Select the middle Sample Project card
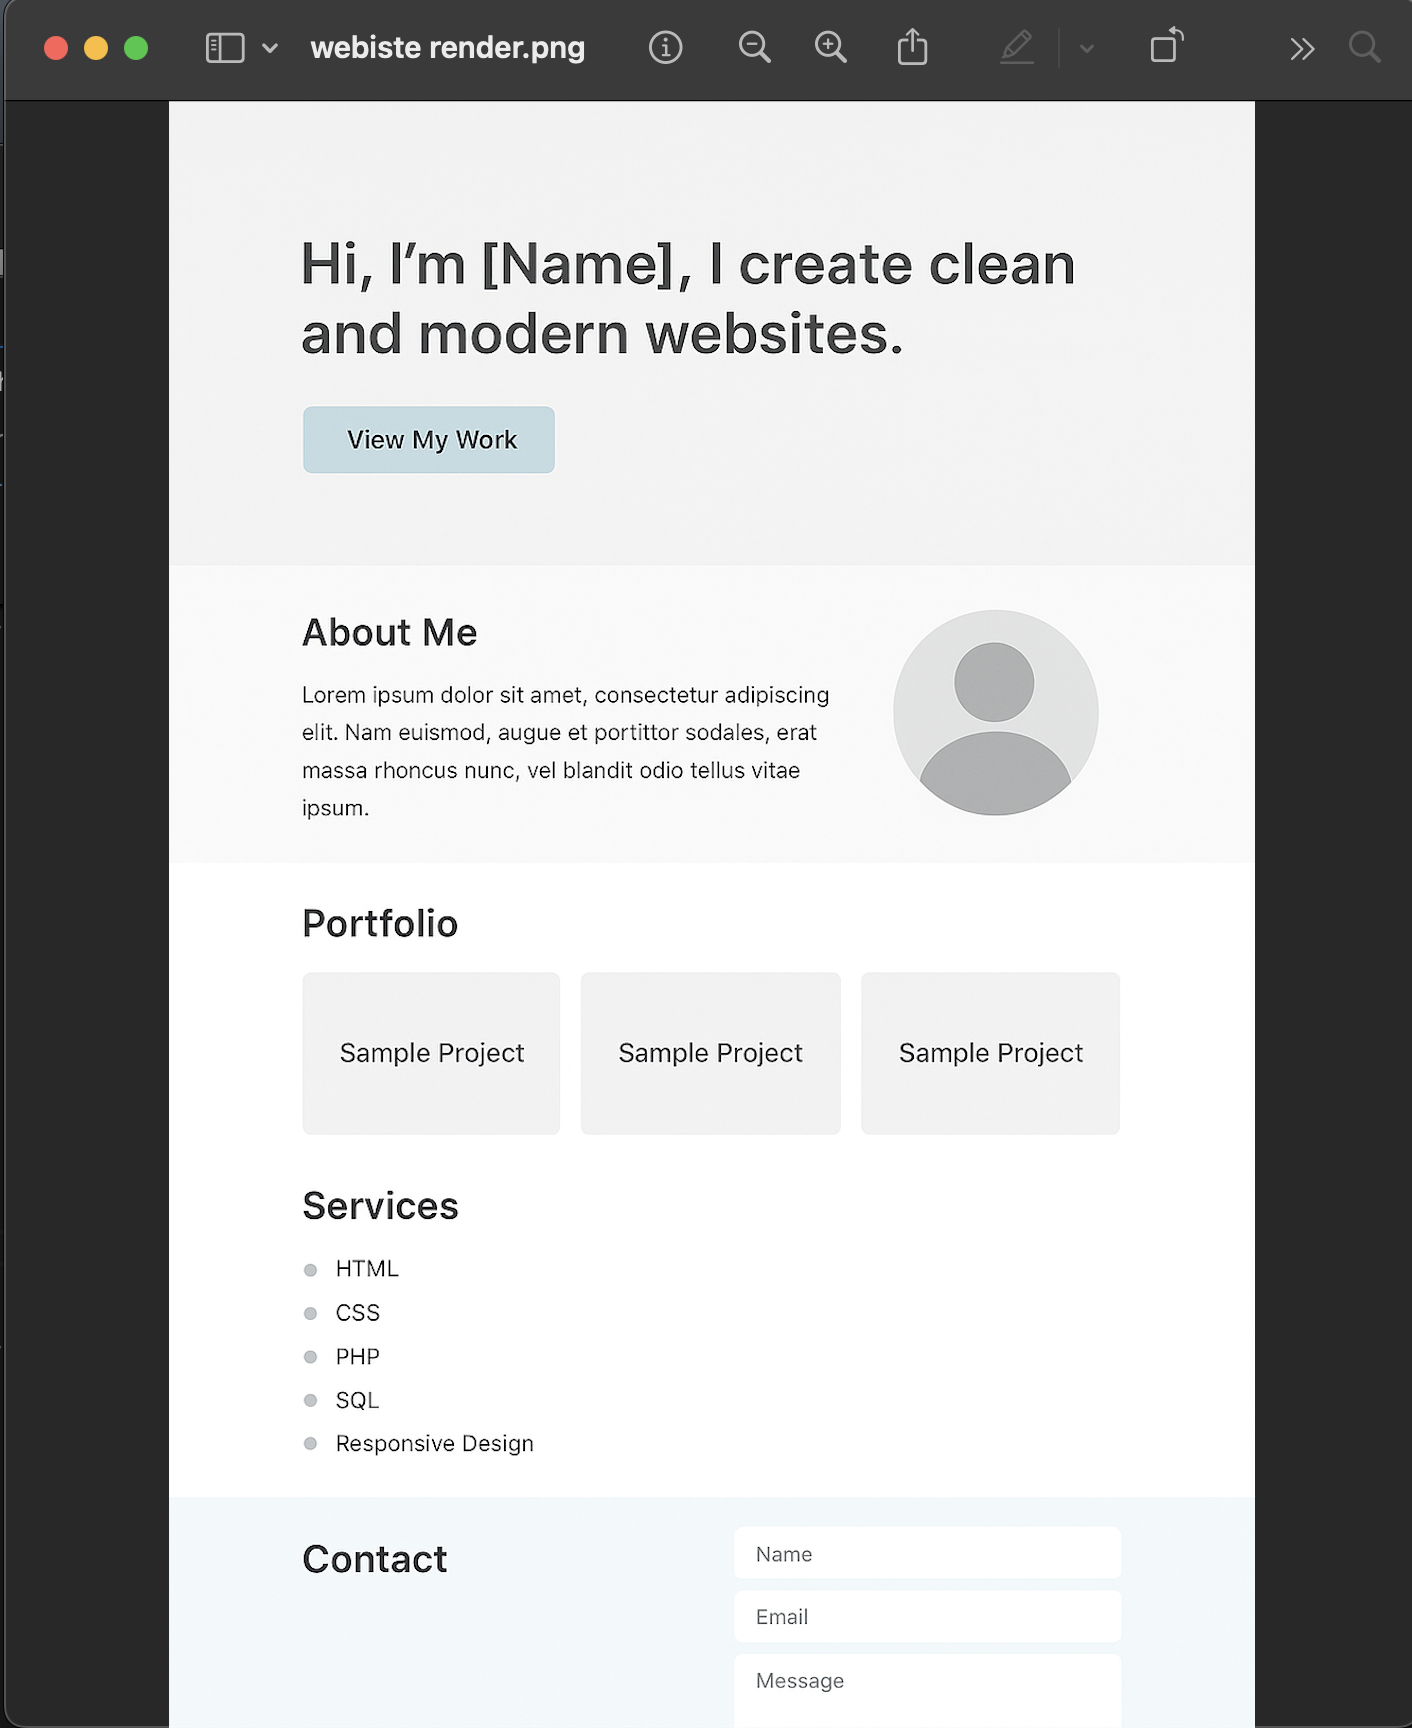The width and height of the screenshot is (1412, 1728). pyautogui.click(x=710, y=1053)
